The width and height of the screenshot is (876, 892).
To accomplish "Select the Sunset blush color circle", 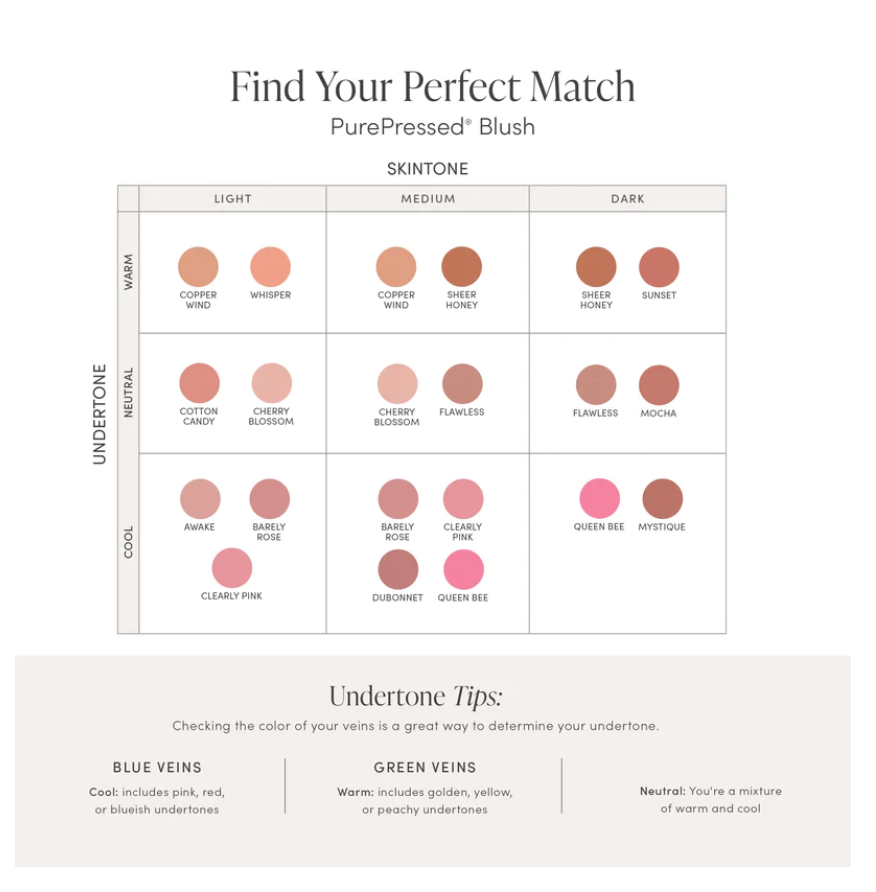I will [x=659, y=267].
